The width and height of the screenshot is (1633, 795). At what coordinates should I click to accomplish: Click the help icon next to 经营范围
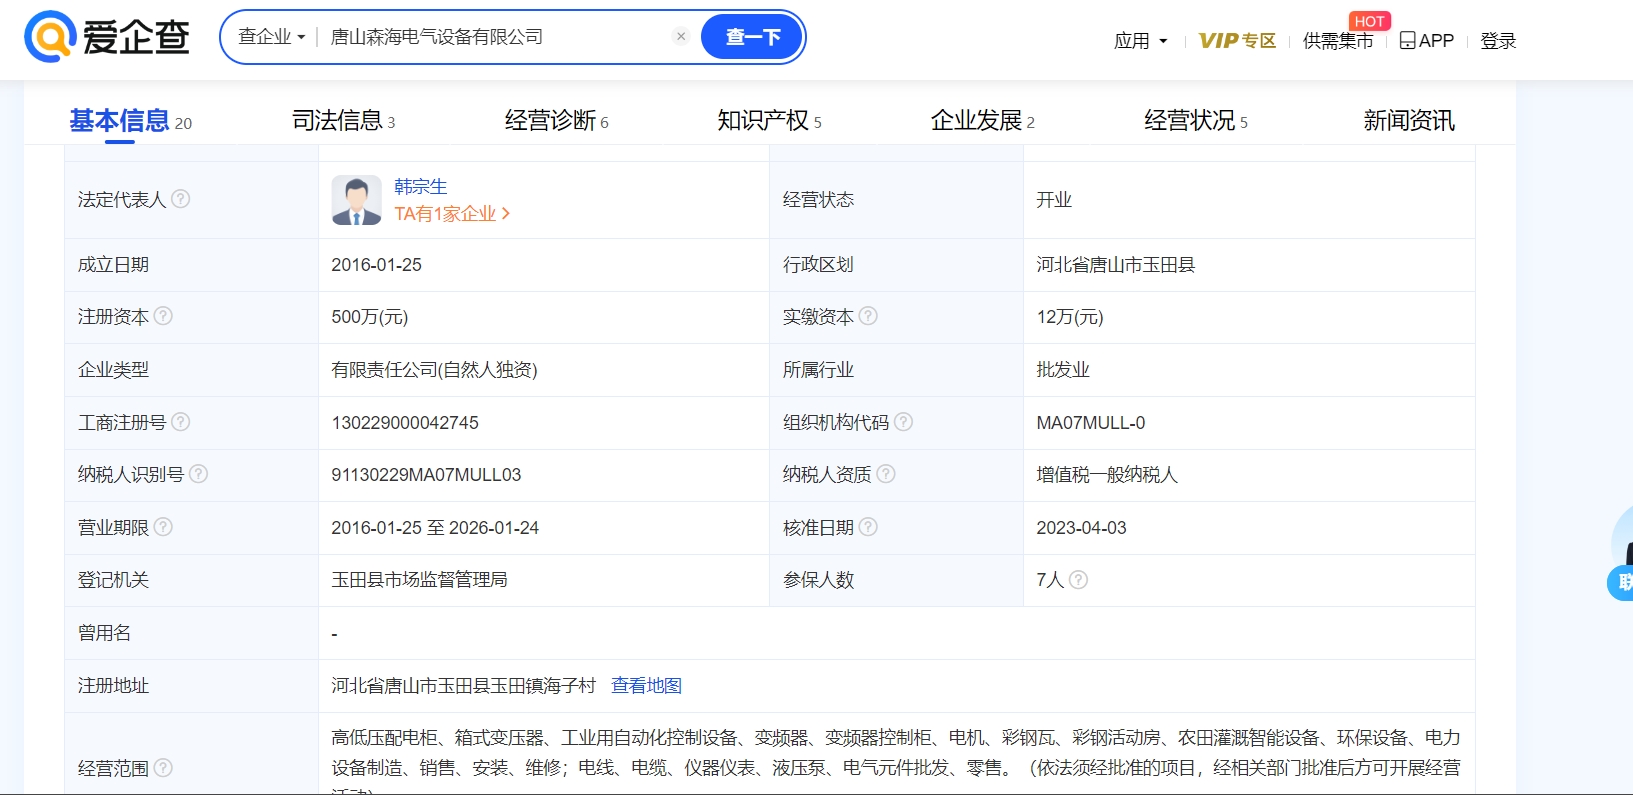(163, 767)
